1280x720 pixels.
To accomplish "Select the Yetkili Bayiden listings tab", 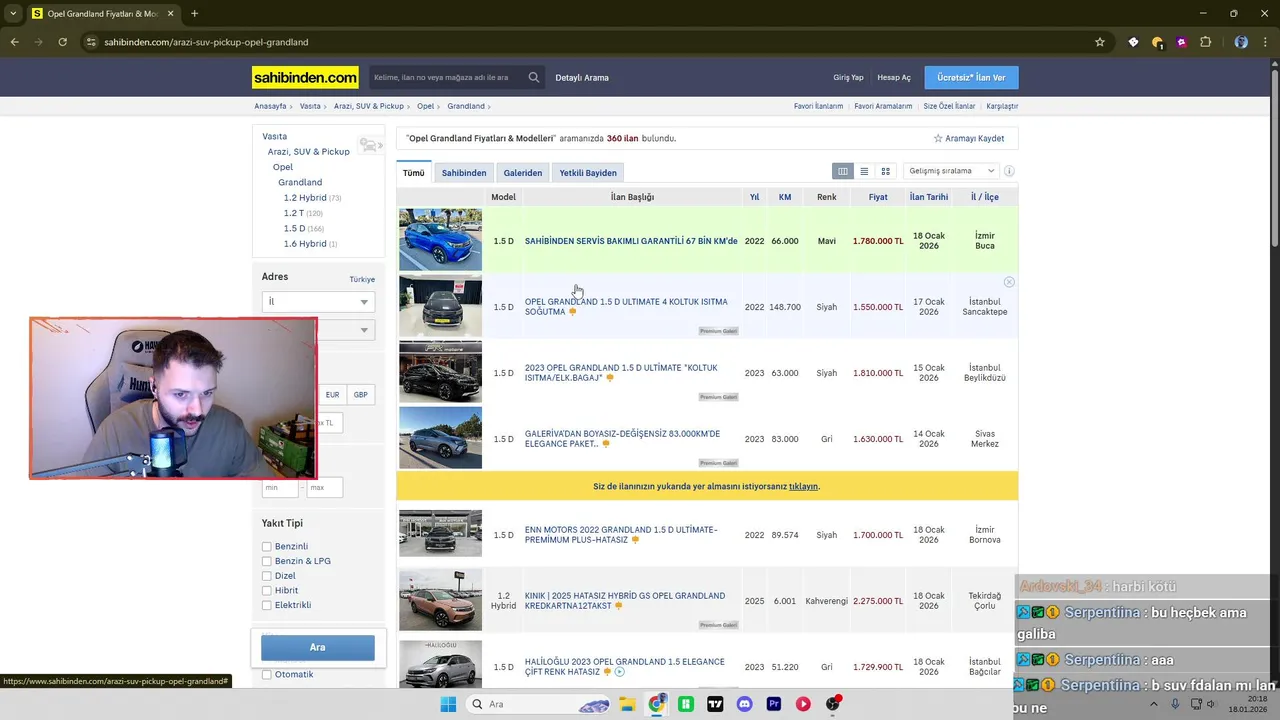I will 588,173.
